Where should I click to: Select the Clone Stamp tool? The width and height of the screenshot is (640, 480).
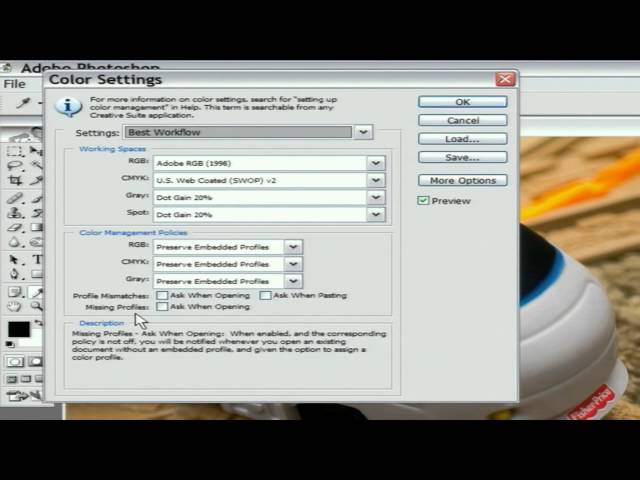(x=15, y=213)
